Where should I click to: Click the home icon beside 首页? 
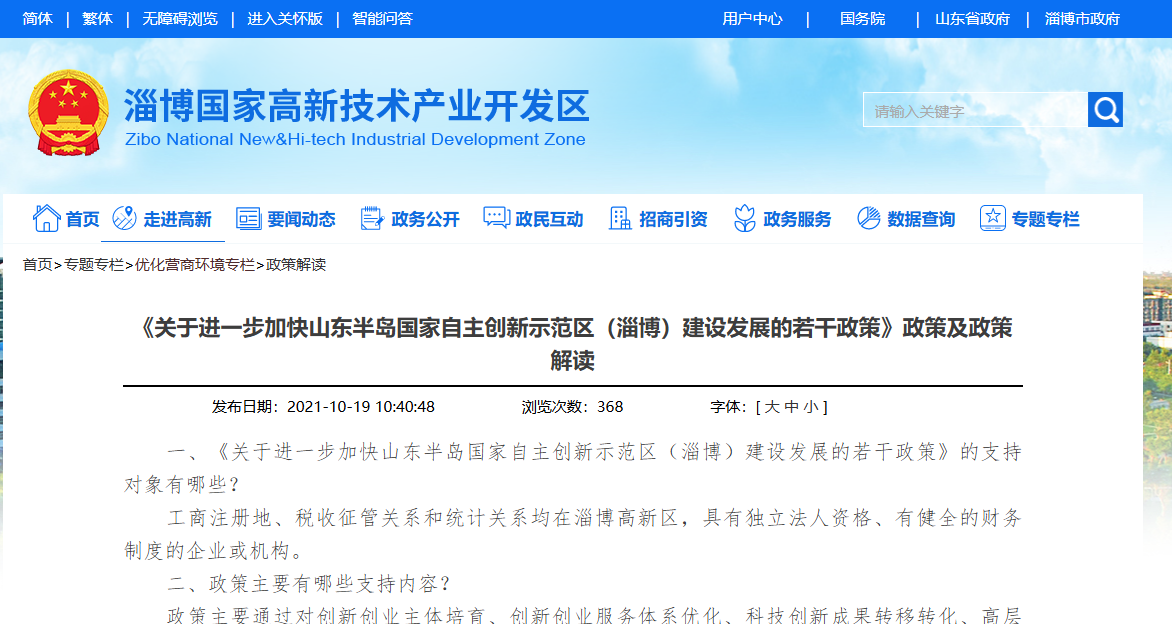pyautogui.click(x=46, y=217)
